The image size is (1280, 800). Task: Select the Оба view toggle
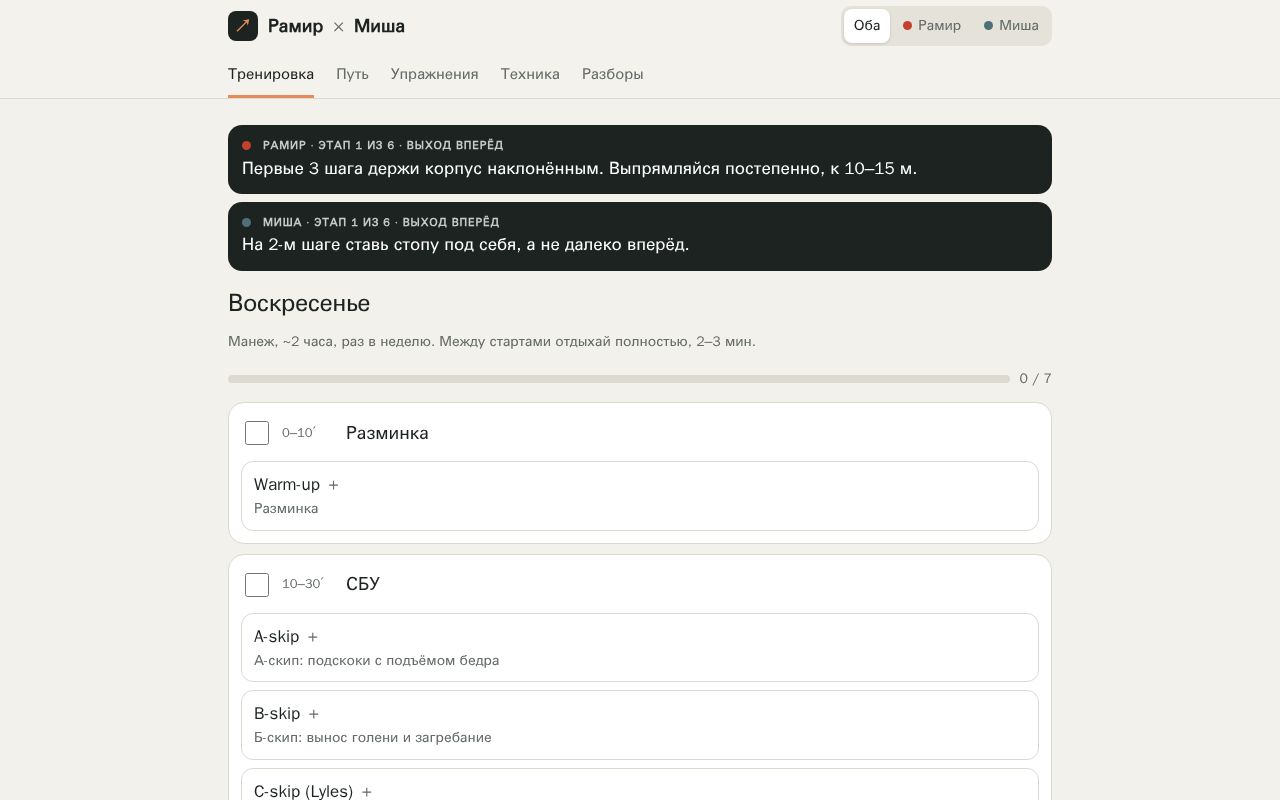[867, 26]
